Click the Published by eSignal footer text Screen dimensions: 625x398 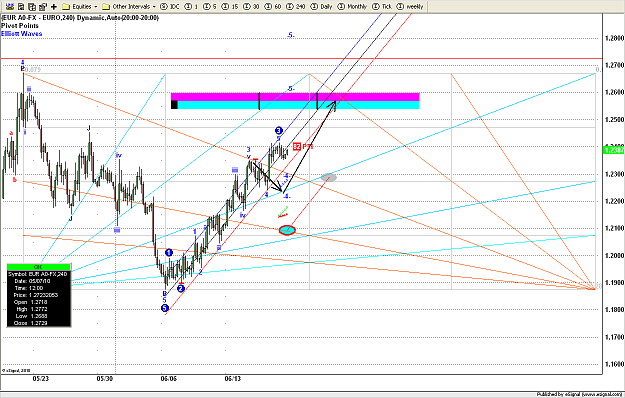pyautogui.click(x=579, y=394)
